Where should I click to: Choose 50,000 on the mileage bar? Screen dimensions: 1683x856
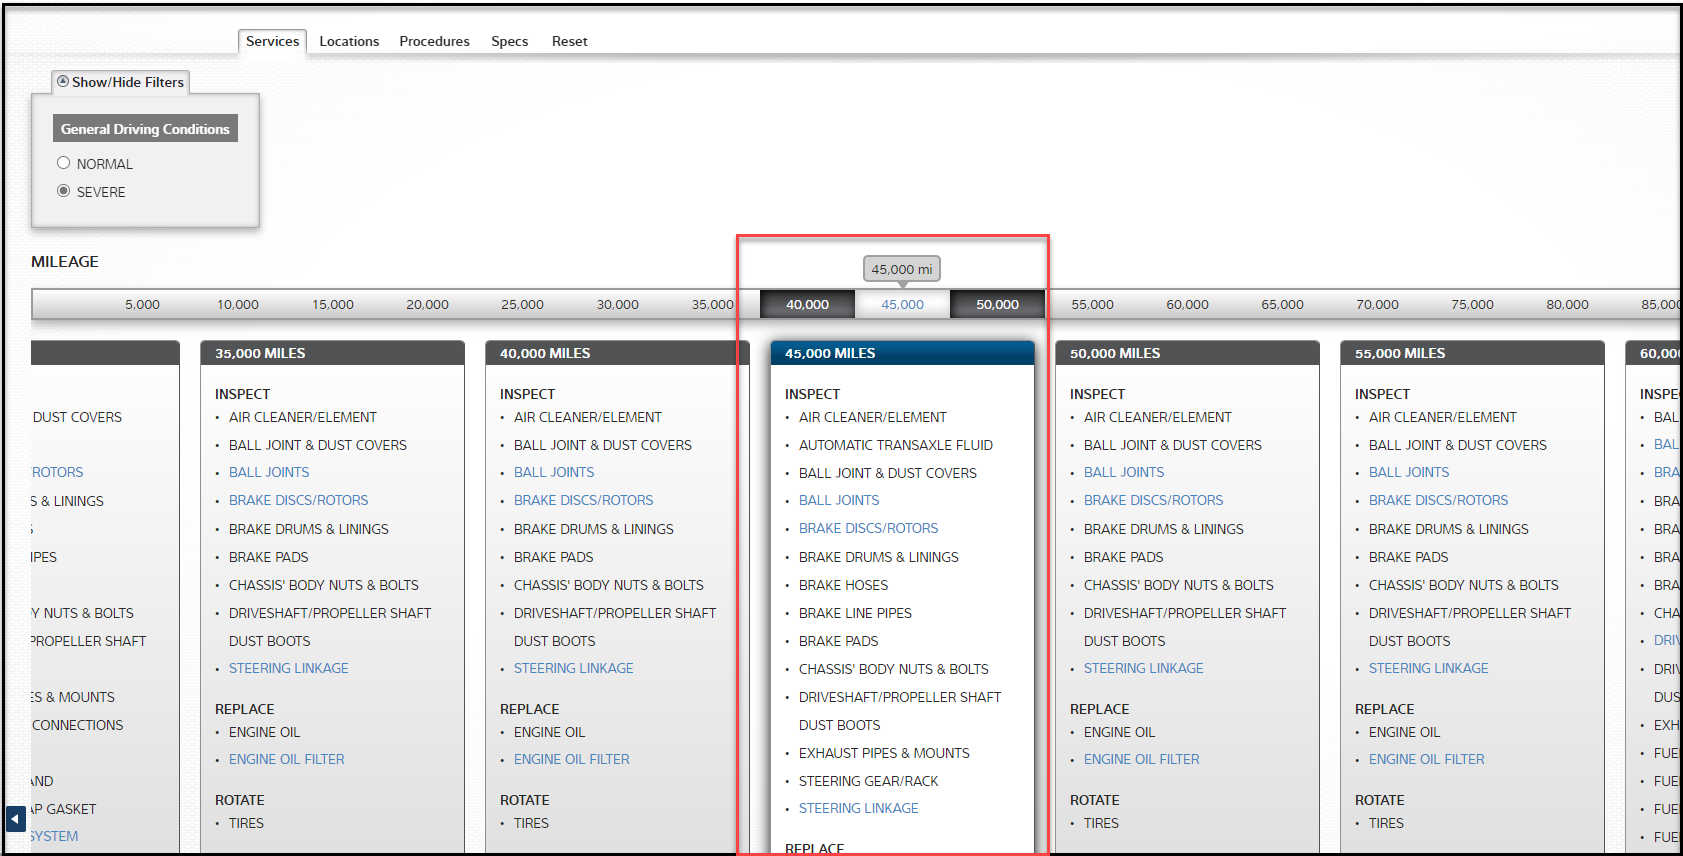pyautogui.click(x=997, y=304)
